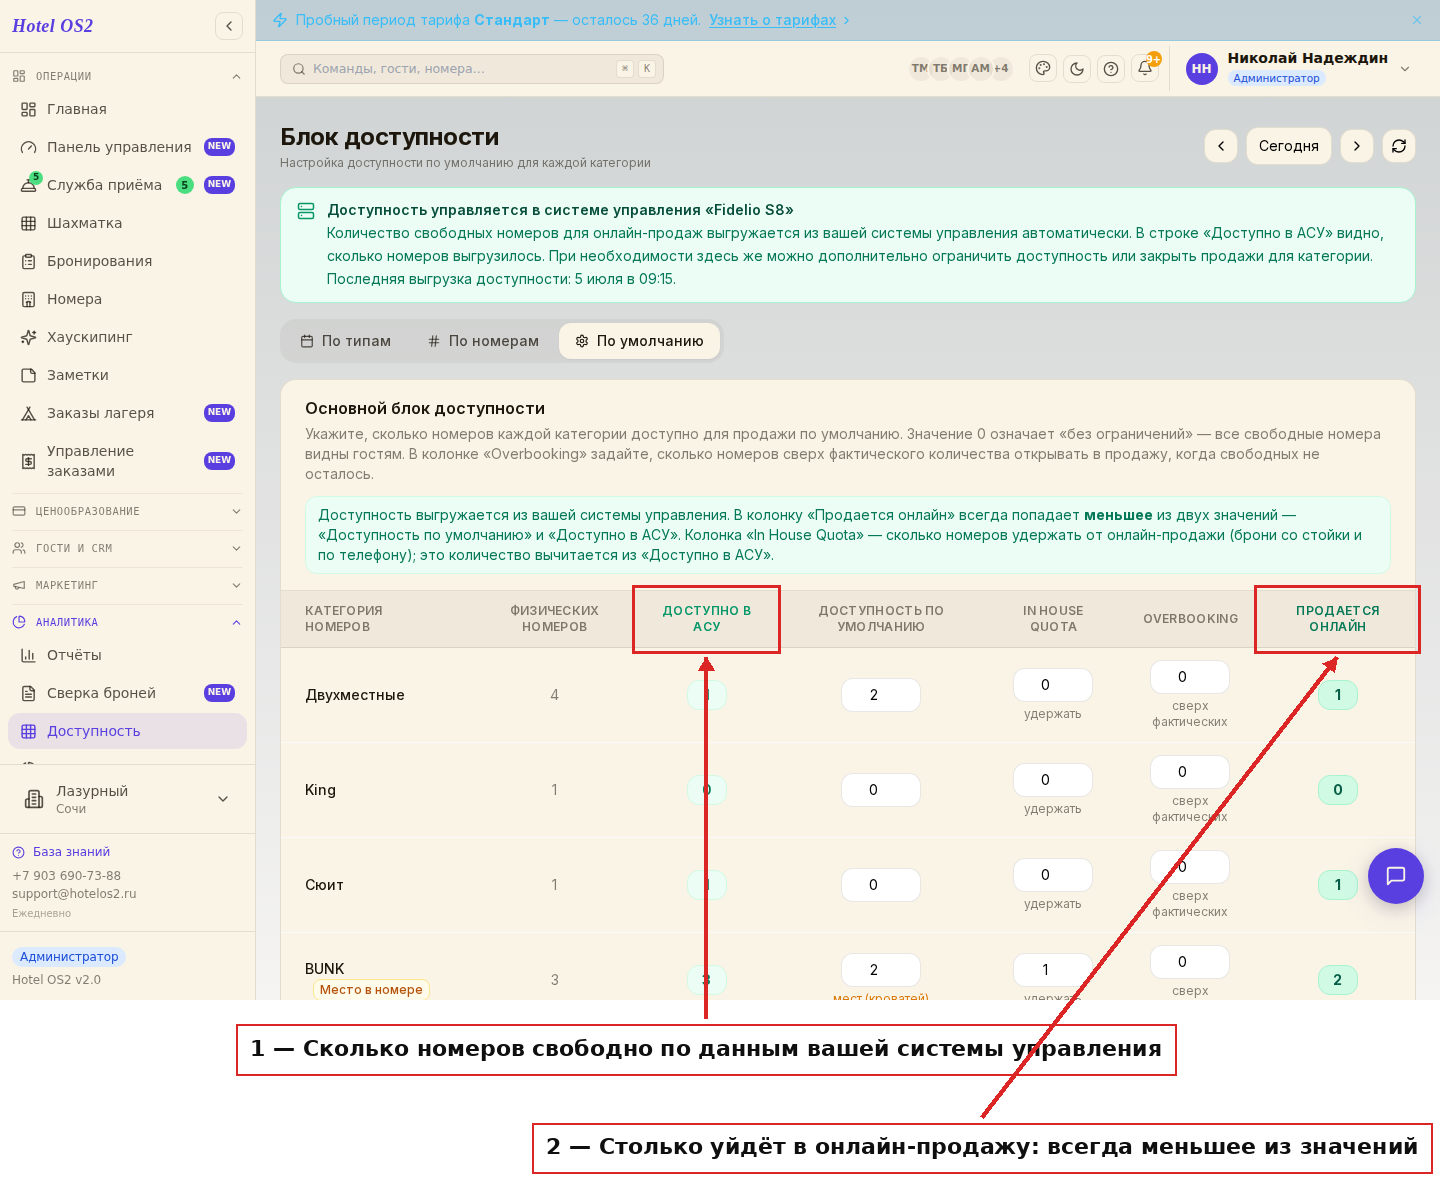Go to previous date with left arrow
The image size is (1440, 1197).
pyautogui.click(x=1221, y=146)
